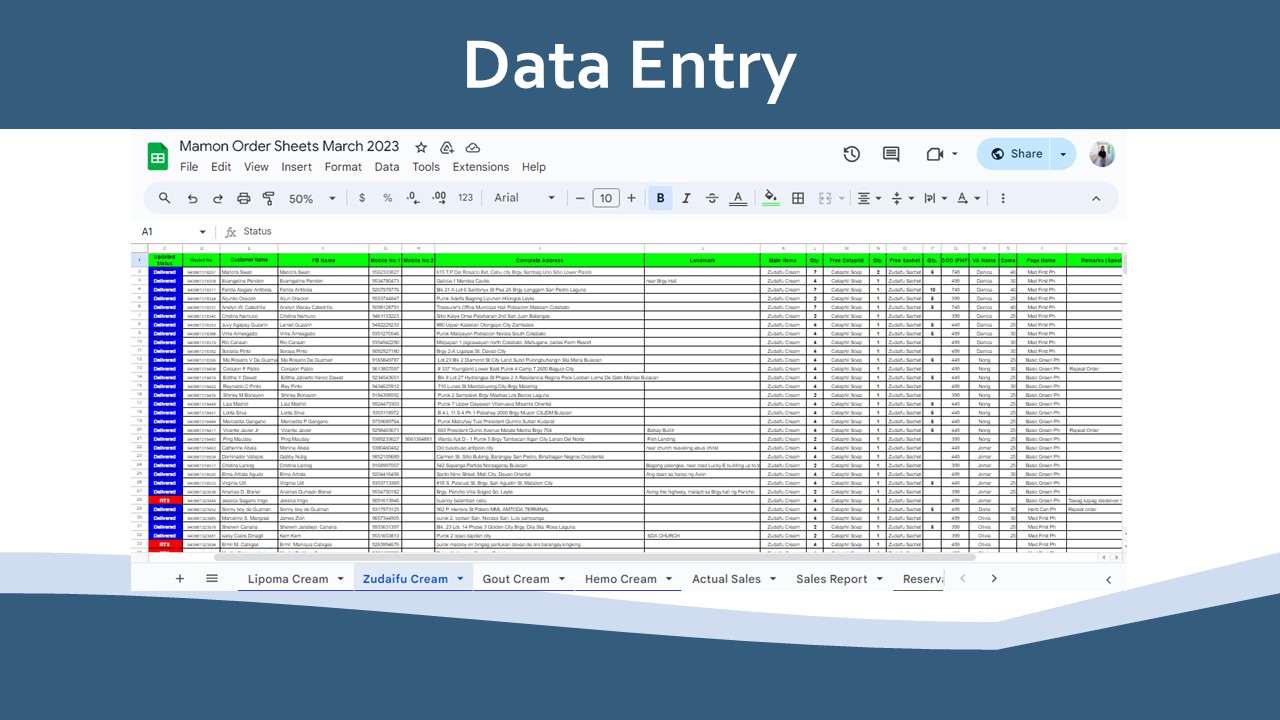Open text wrapping options

tap(934, 198)
